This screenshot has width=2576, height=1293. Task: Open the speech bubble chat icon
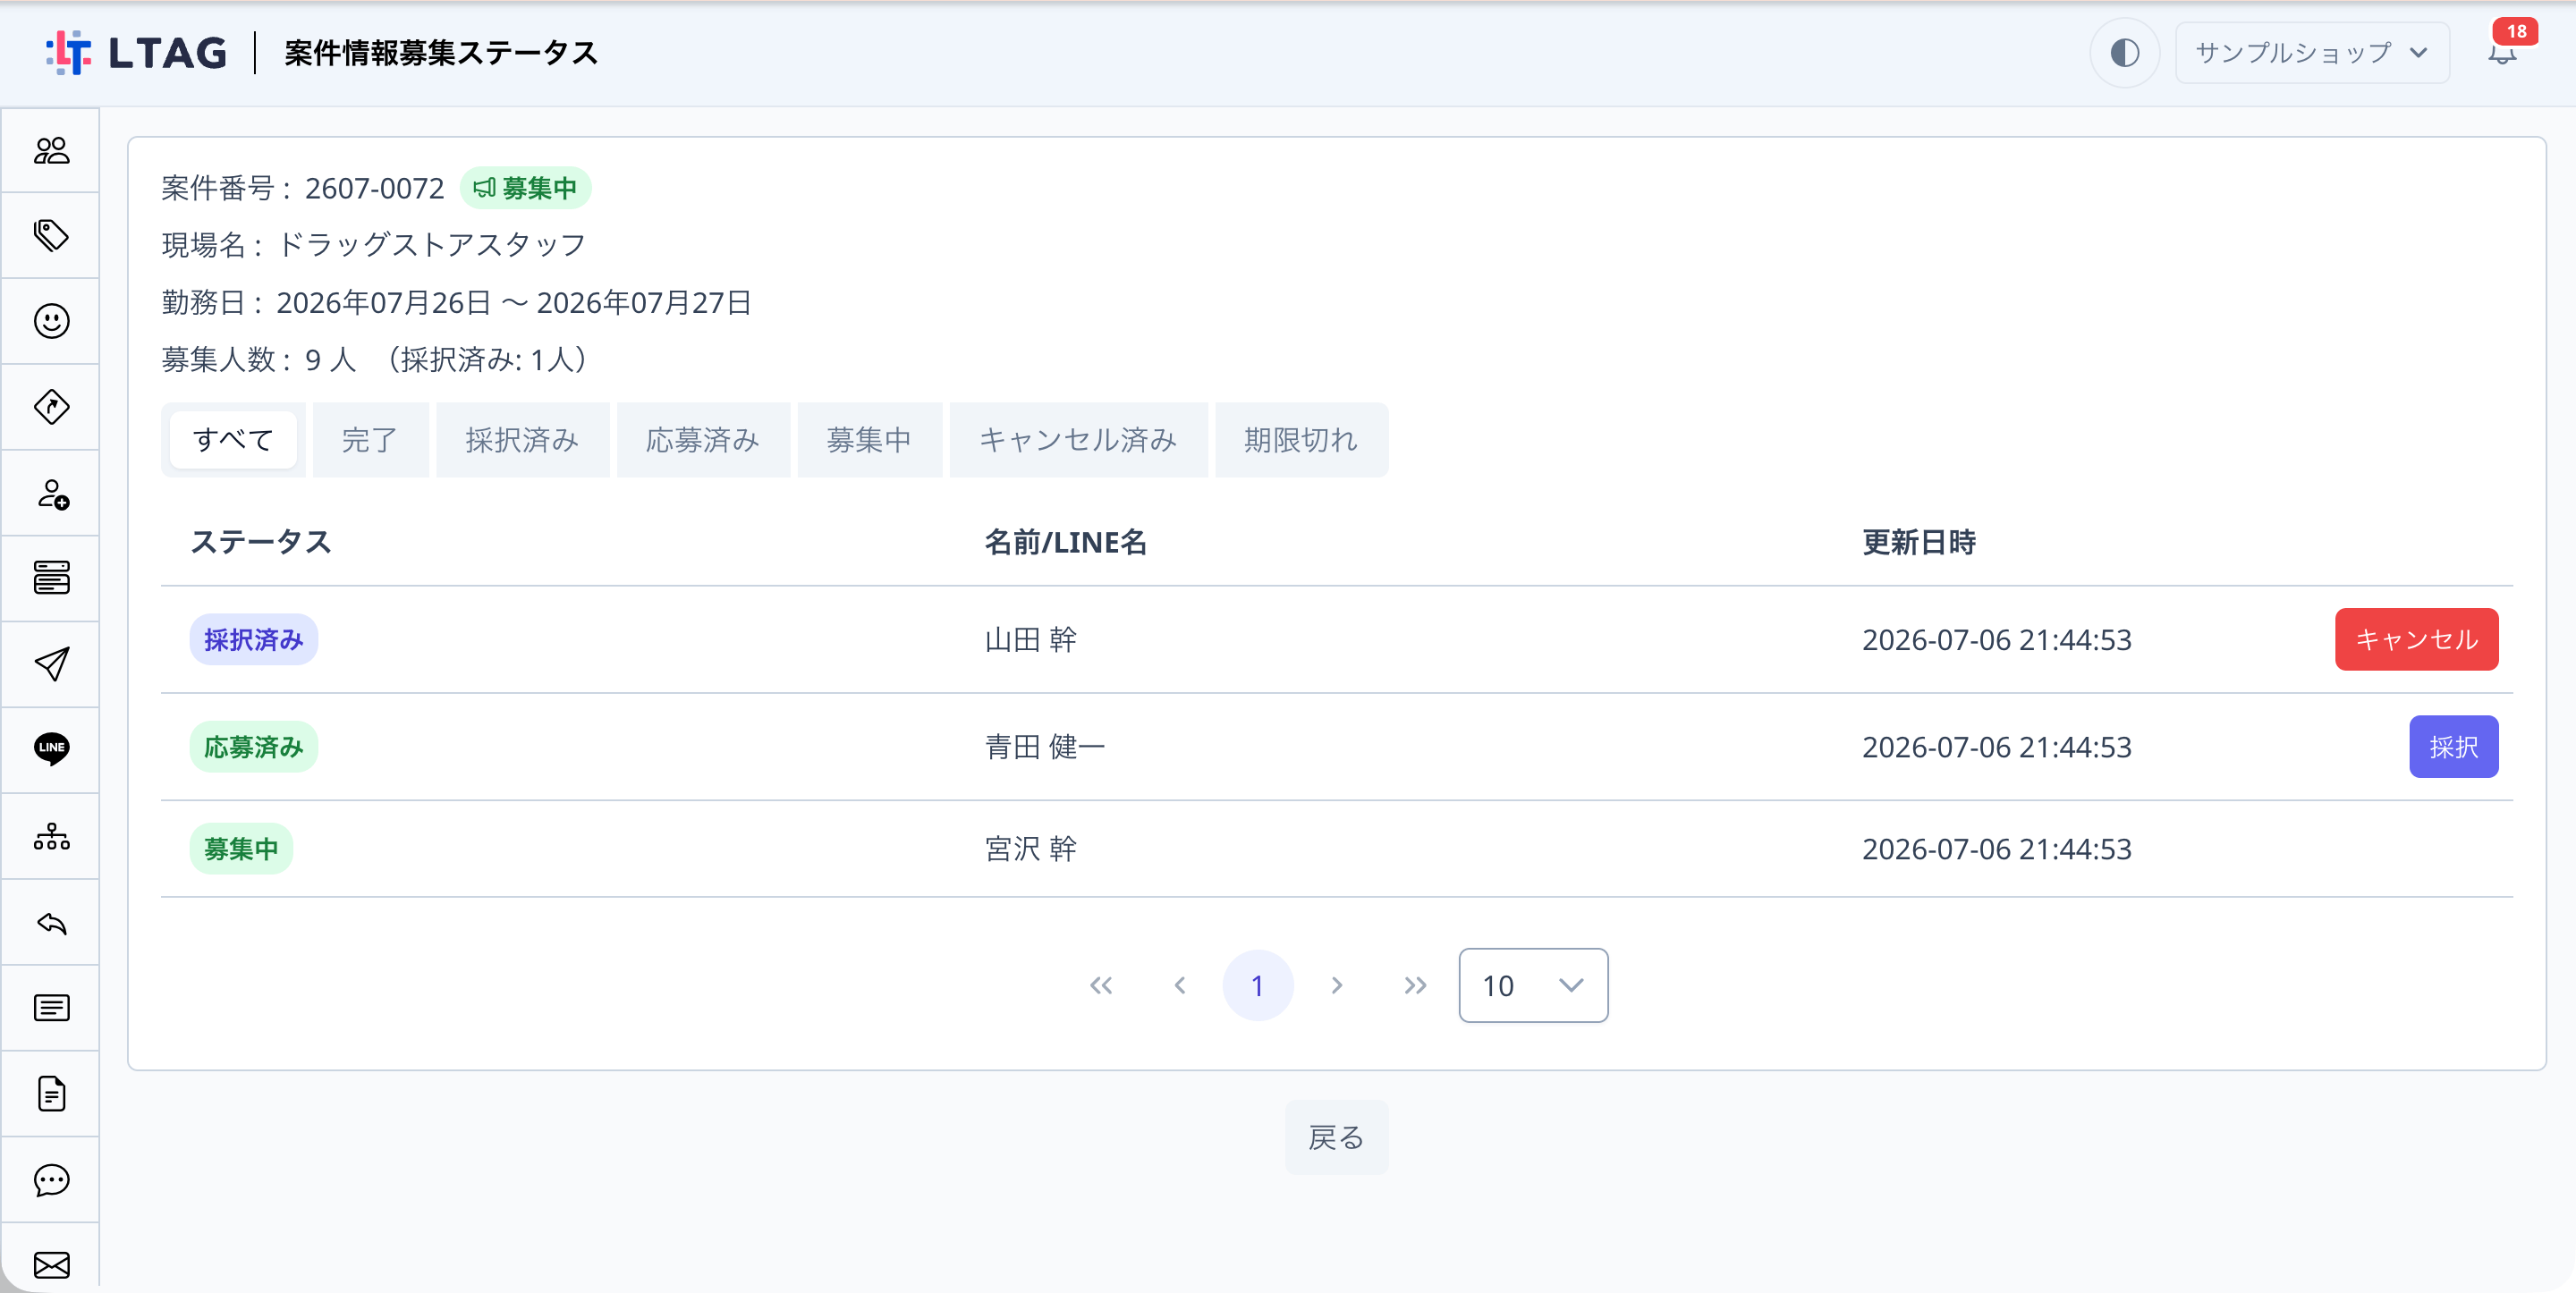[51, 1180]
